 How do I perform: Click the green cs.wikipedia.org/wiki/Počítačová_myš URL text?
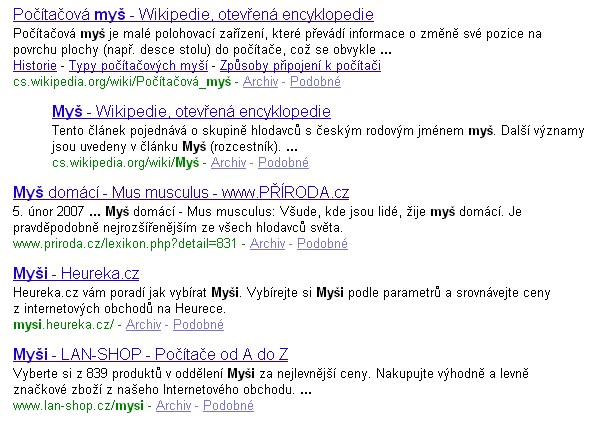[122, 82]
